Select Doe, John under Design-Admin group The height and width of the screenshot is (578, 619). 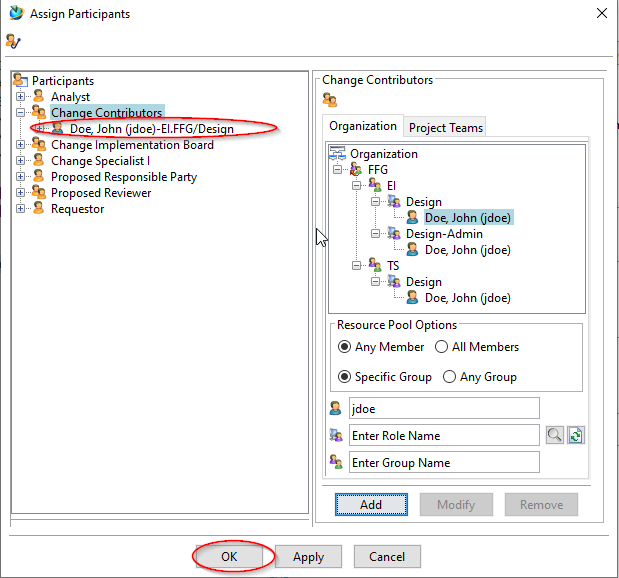coord(467,250)
